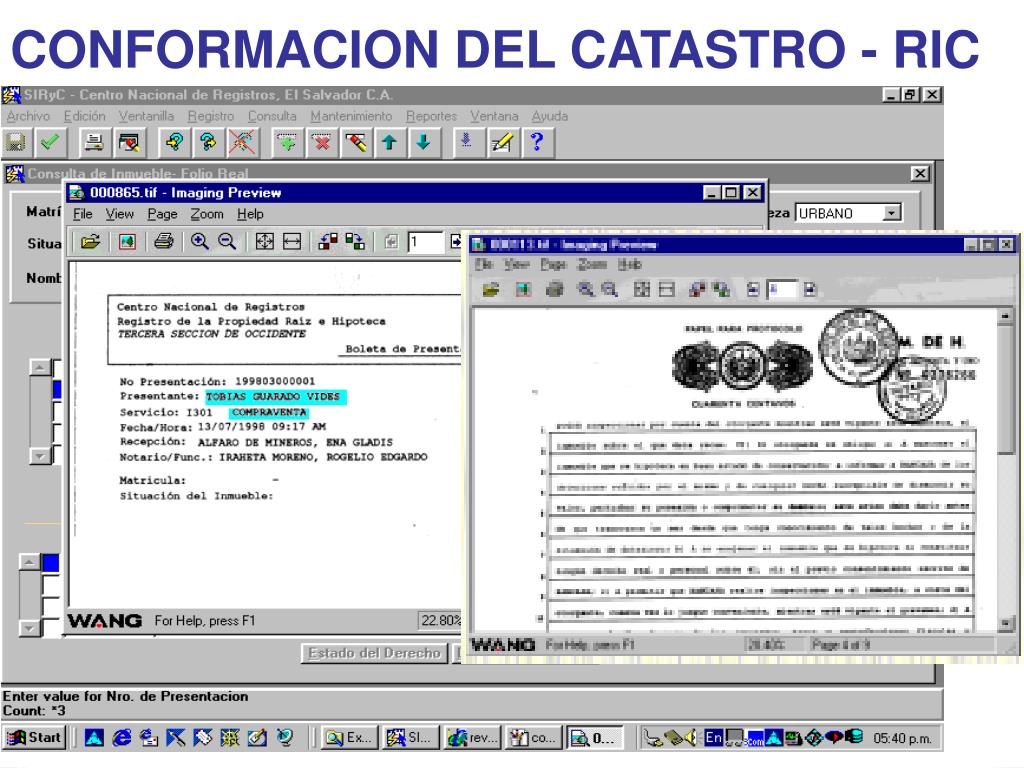1024x768 pixels.
Task: Click the highlighted COMPRAVENTA text
Action: click(x=269, y=412)
